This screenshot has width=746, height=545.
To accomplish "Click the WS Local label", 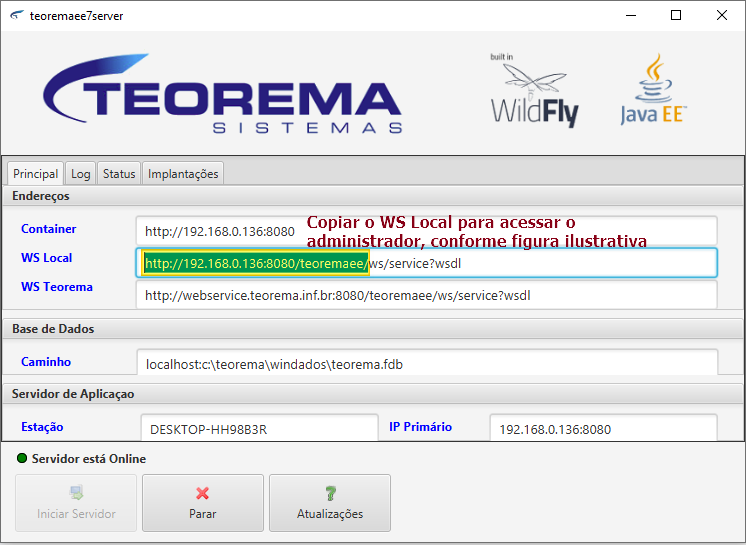I will point(47,258).
